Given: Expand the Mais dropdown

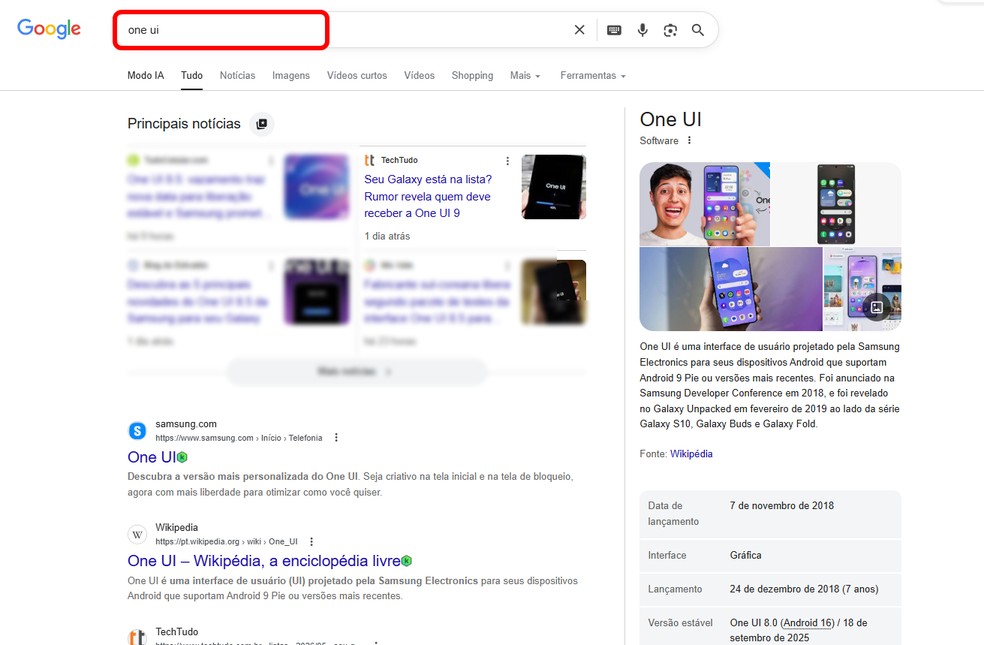Looking at the screenshot, I should (525, 75).
